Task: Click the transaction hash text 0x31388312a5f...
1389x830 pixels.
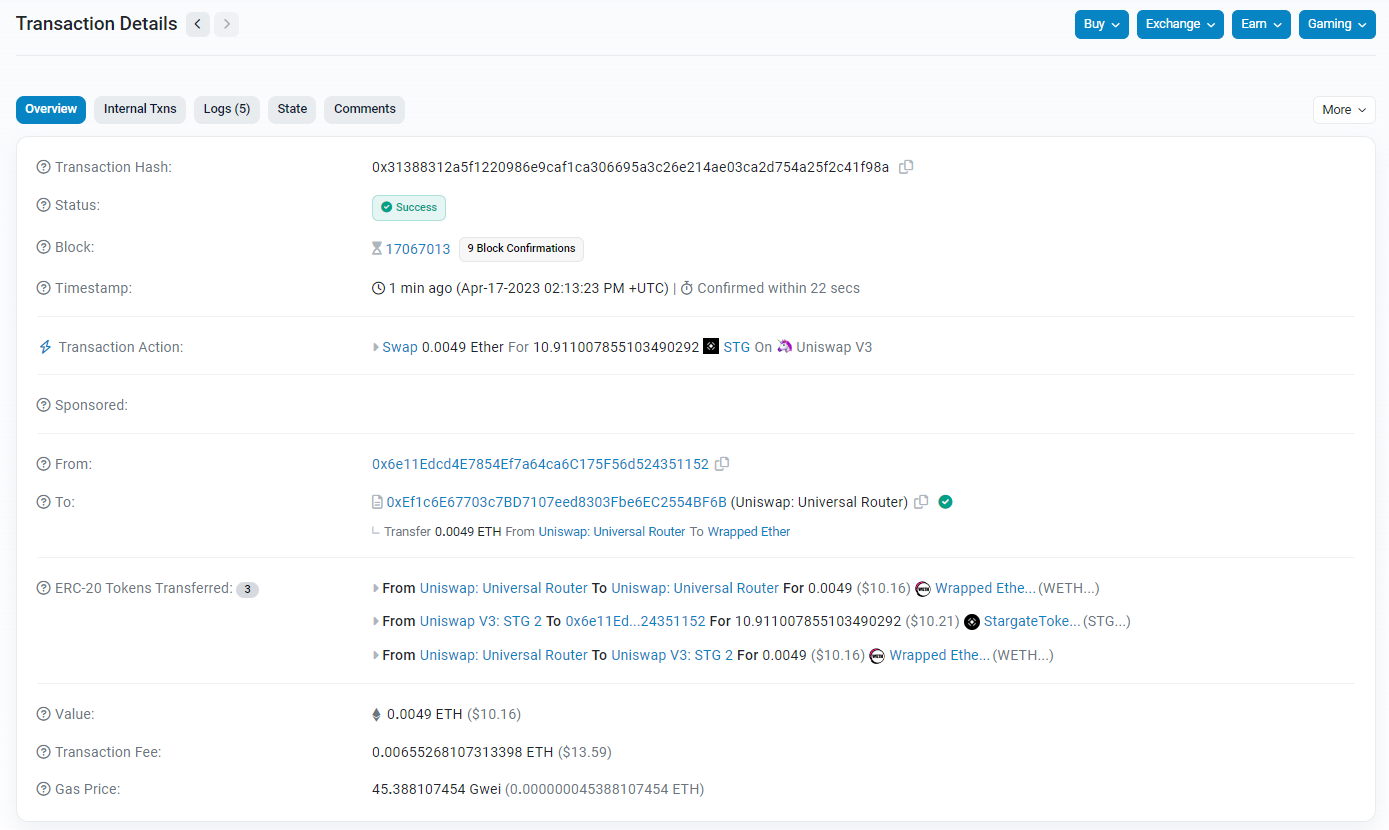Action: click(x=630, y=167)
